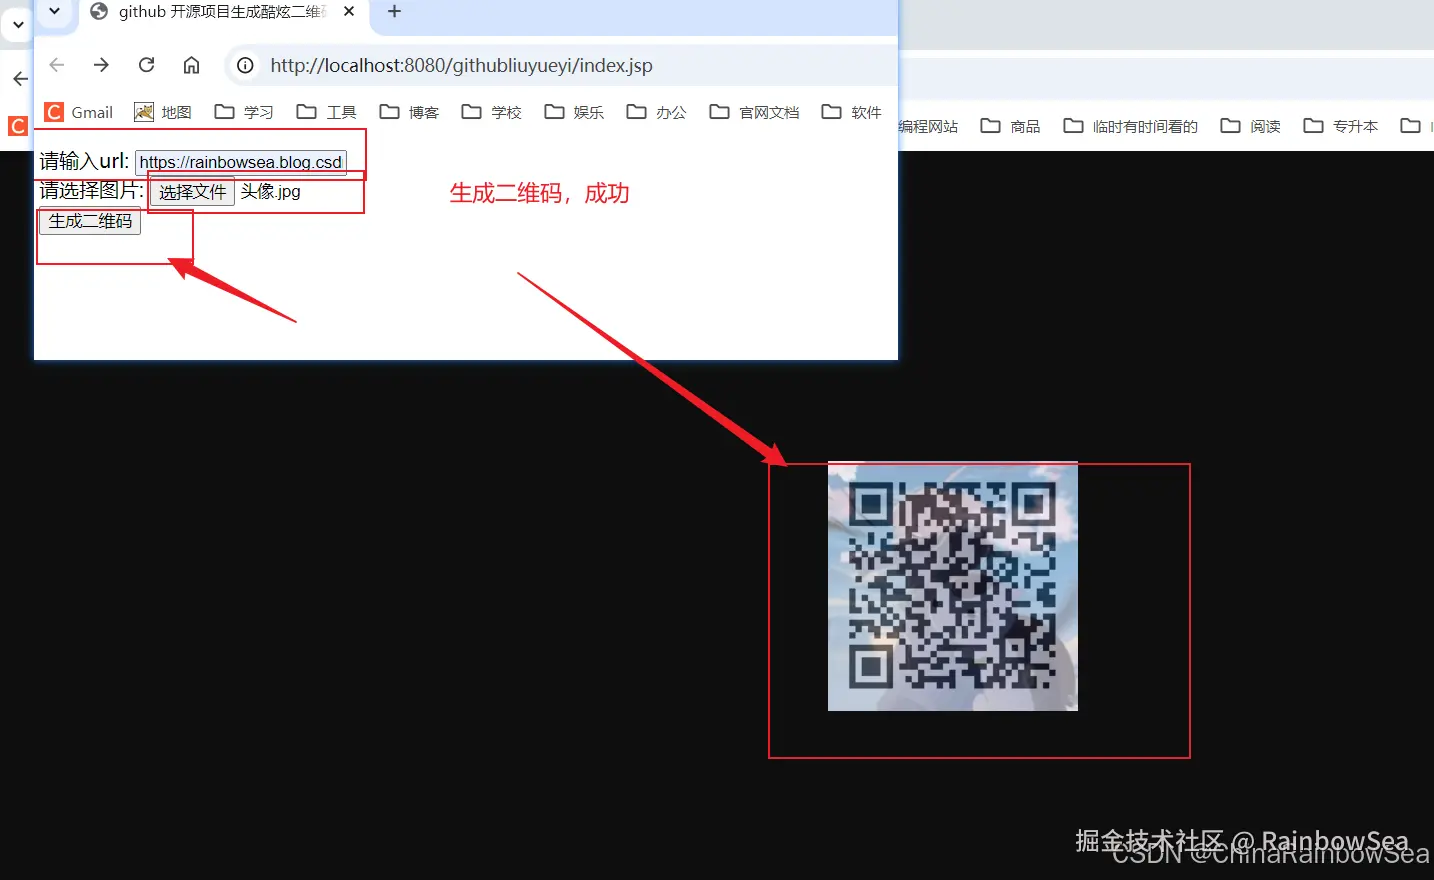This screenshot has height=880, width=1434.
Task: Open the 娱乐 bookmarks folder
Action: (x=574, y=112)
